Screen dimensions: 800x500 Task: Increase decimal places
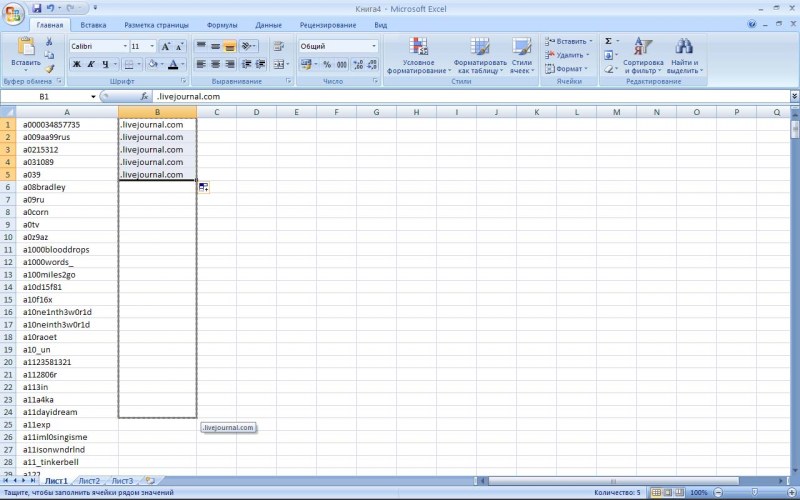click(x=358, y=64)
